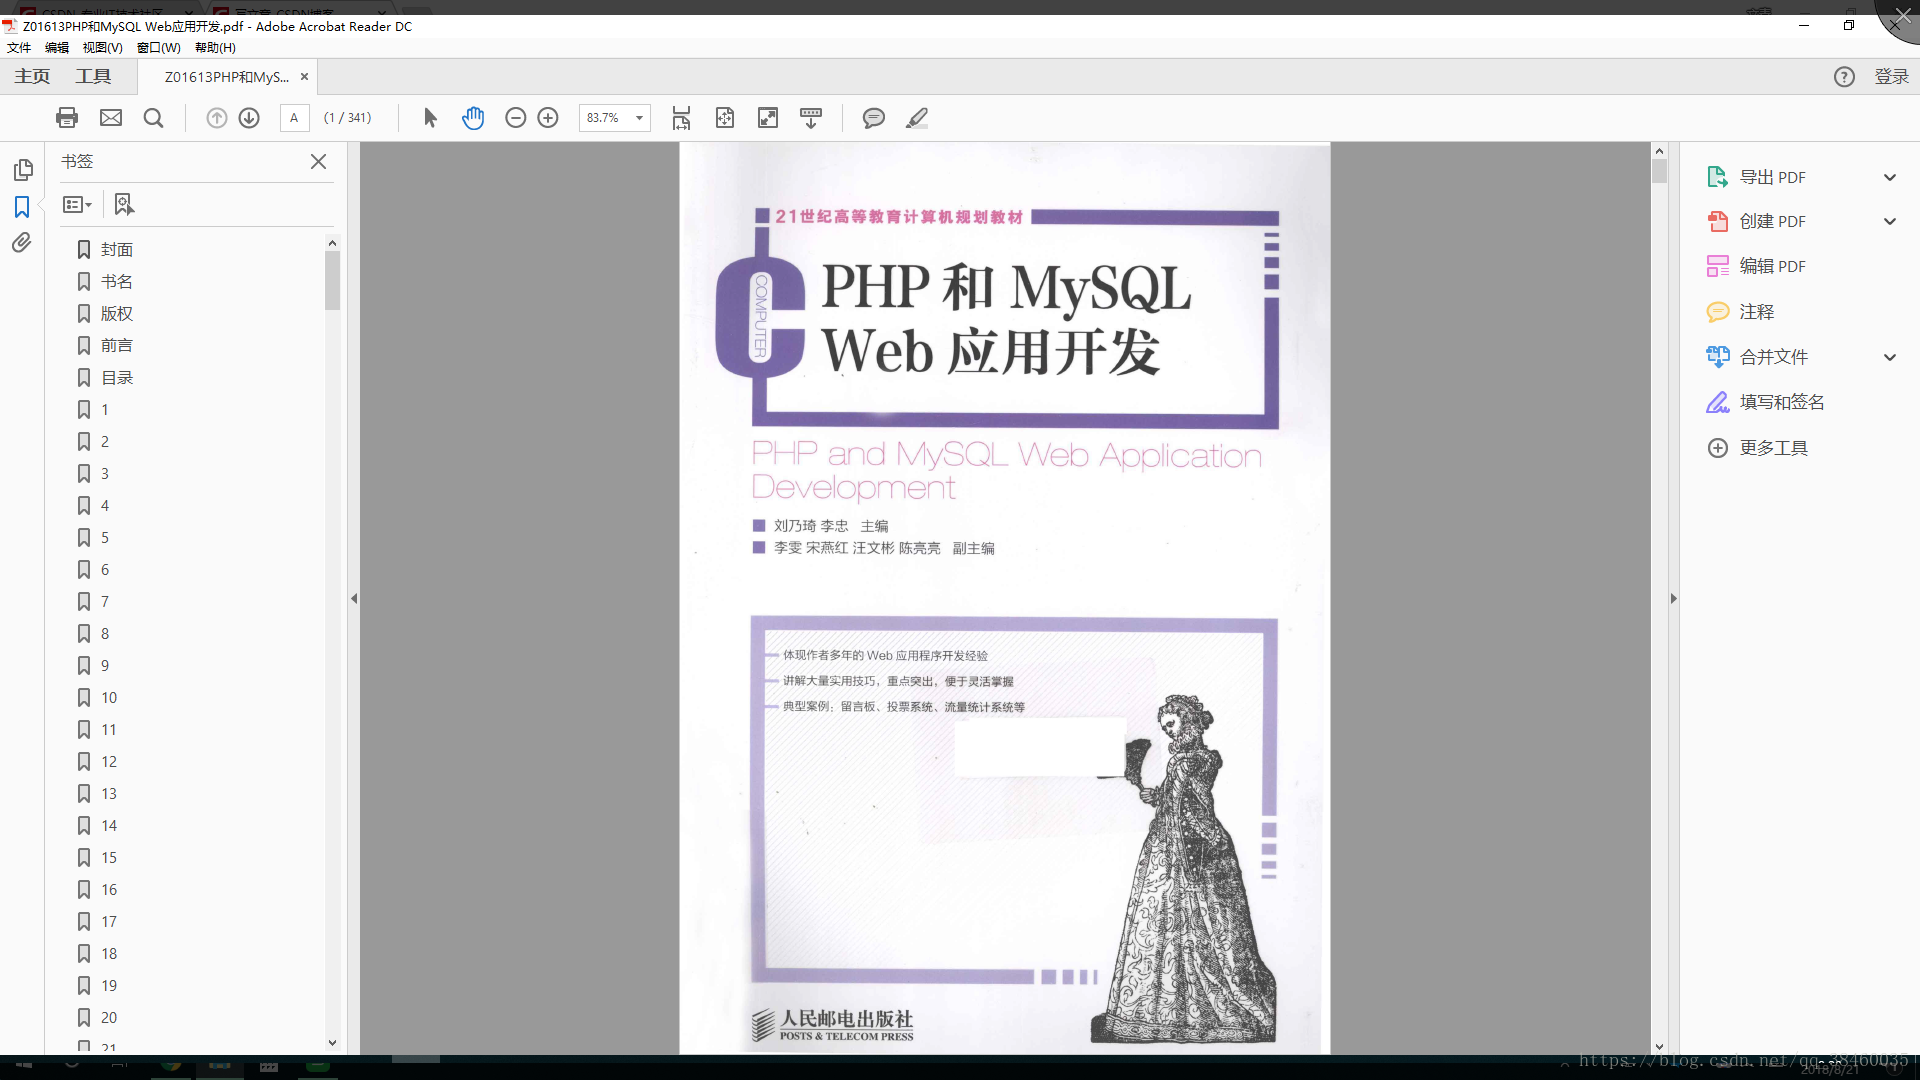The width and height of the screenshot is (1920, 1080).
Task: Expand 创建 PDF chevron
Action: (x=1890, y=221)
